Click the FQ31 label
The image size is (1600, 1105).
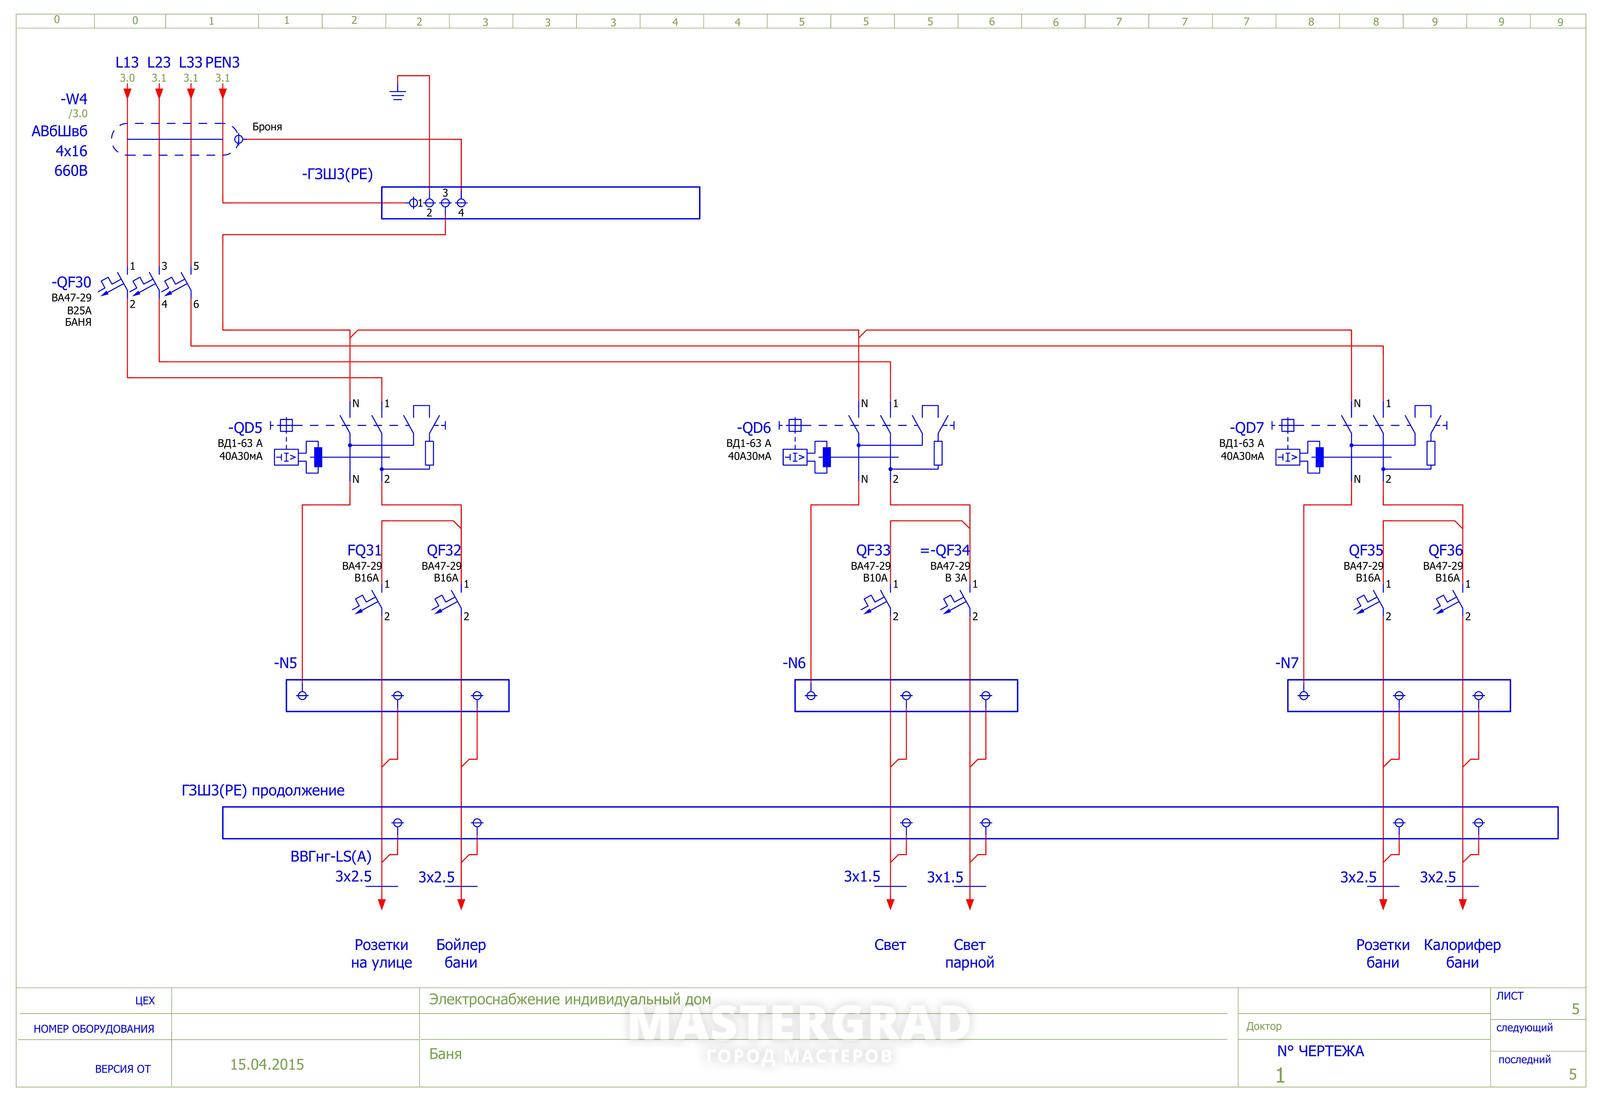pyautogui.click(x=364, y=550)
